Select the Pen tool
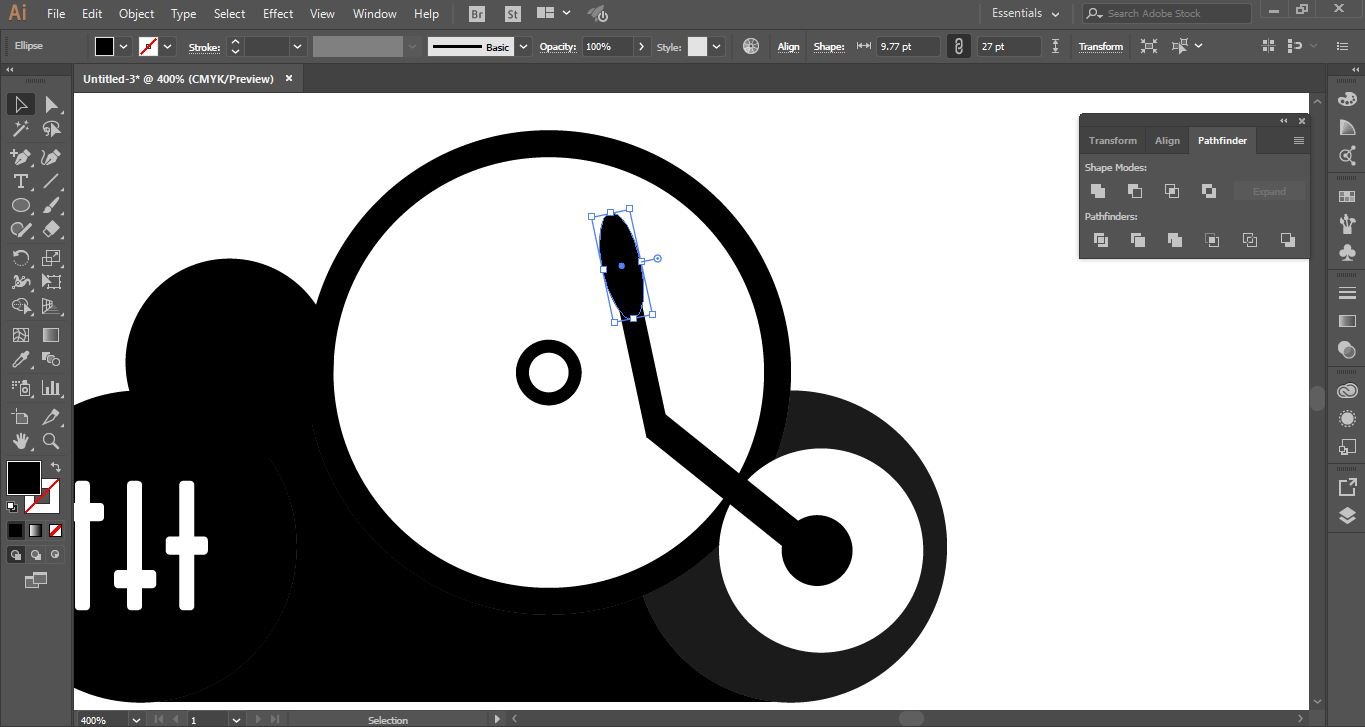 point(20,157)
